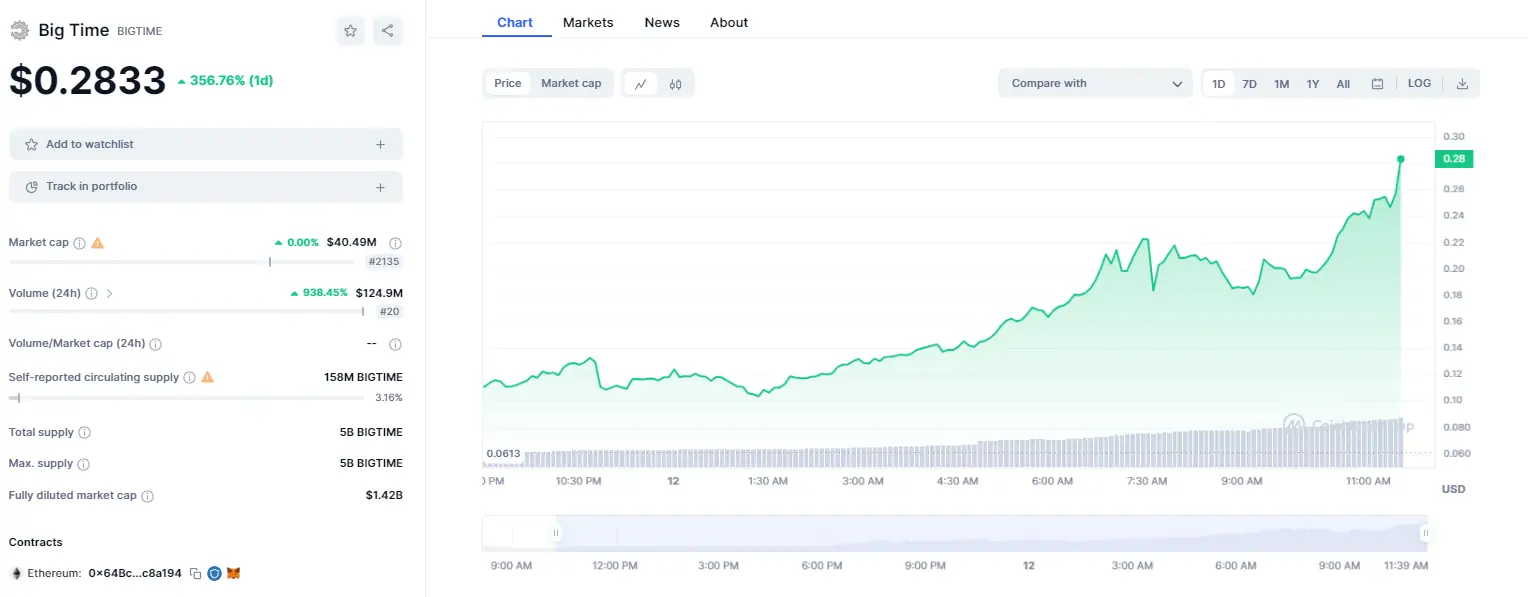1528x597 pixels.
Task: Click the $124.9M volume value
Action: tap(379, 293)
